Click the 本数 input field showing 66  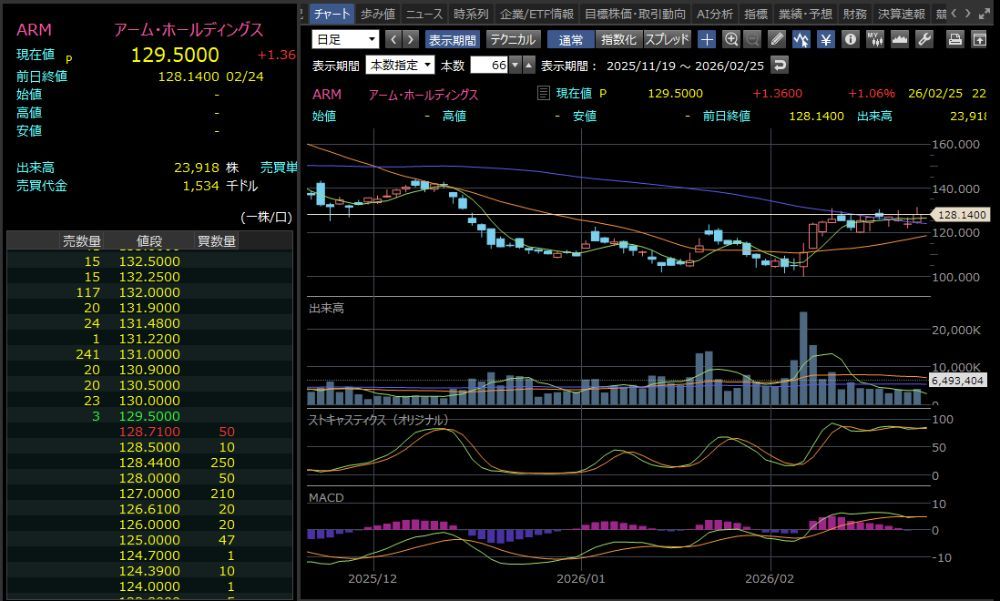click(489, 65)
